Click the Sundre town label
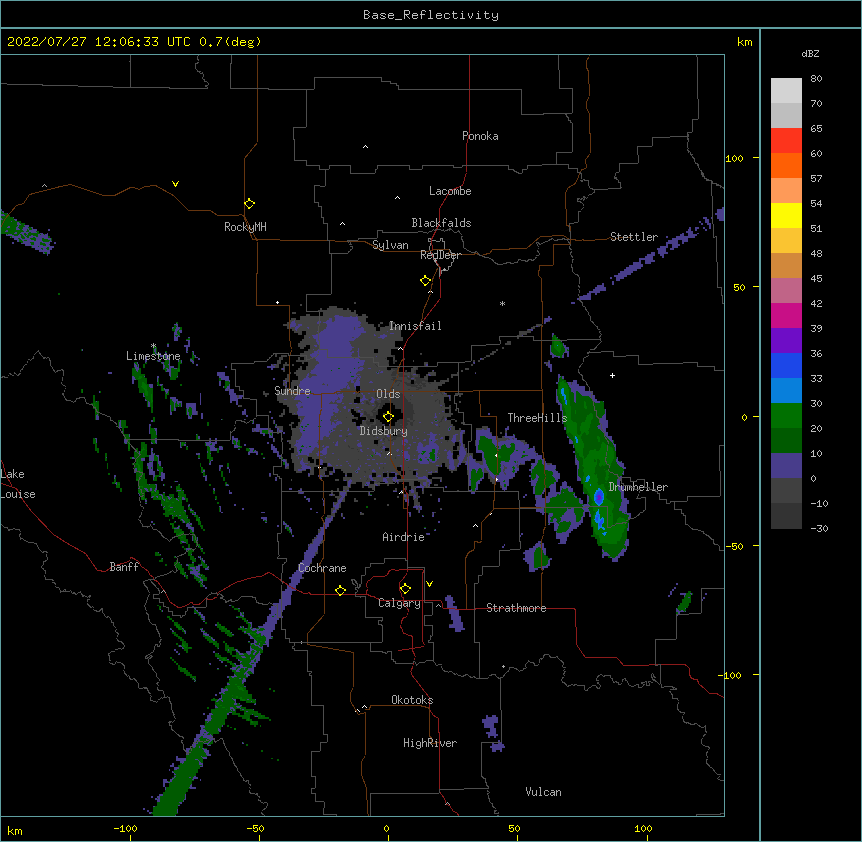Image resolution: width=862 pixels, height=842 pixels. 292,391
